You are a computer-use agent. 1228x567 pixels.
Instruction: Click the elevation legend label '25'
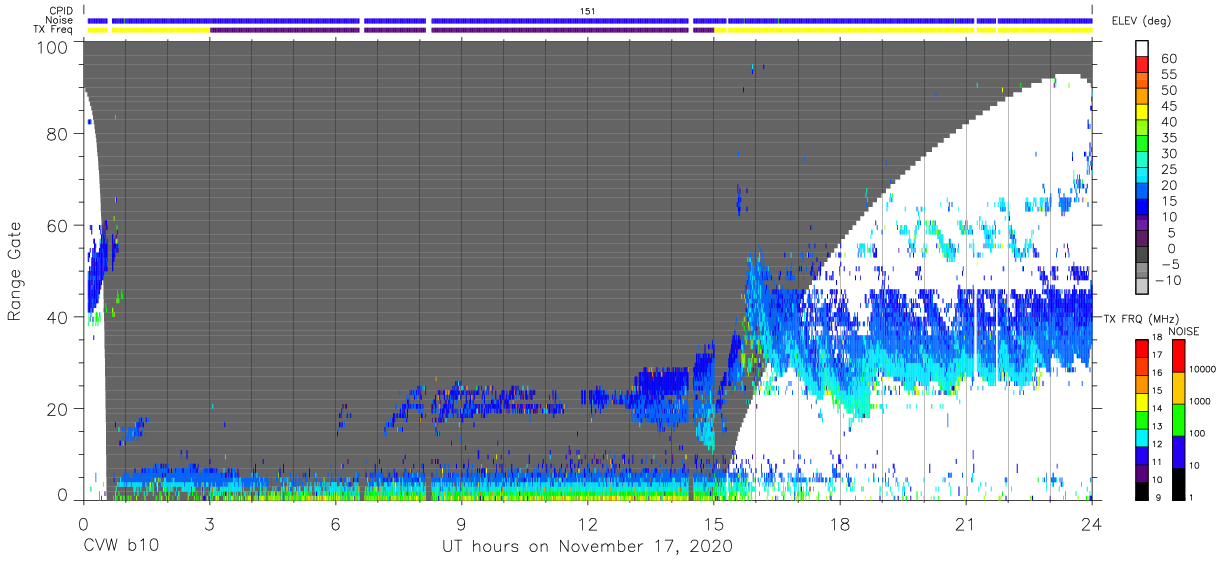click(1167, 169)
